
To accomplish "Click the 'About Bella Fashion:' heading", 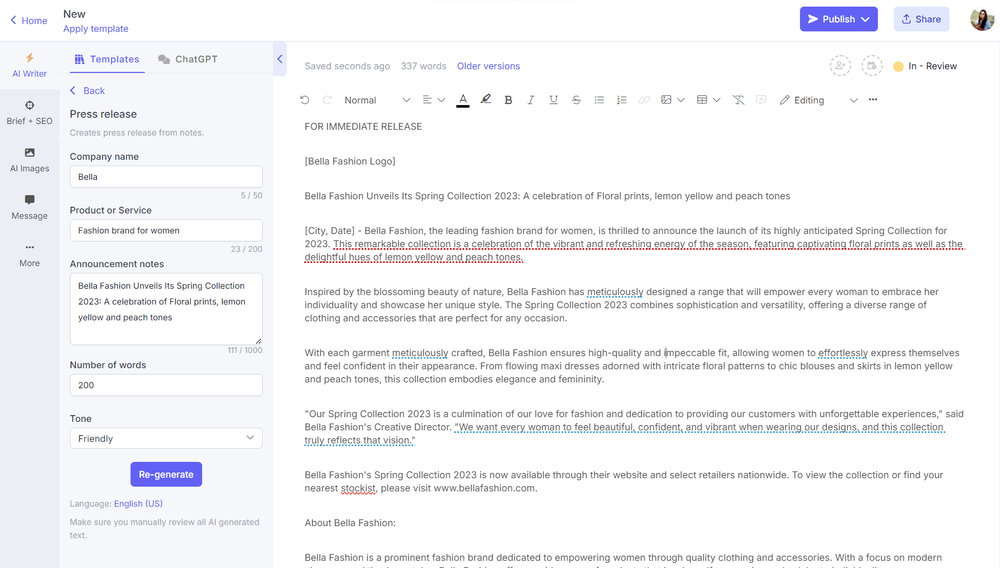I will pyautogui.click(x=349, y=523).
